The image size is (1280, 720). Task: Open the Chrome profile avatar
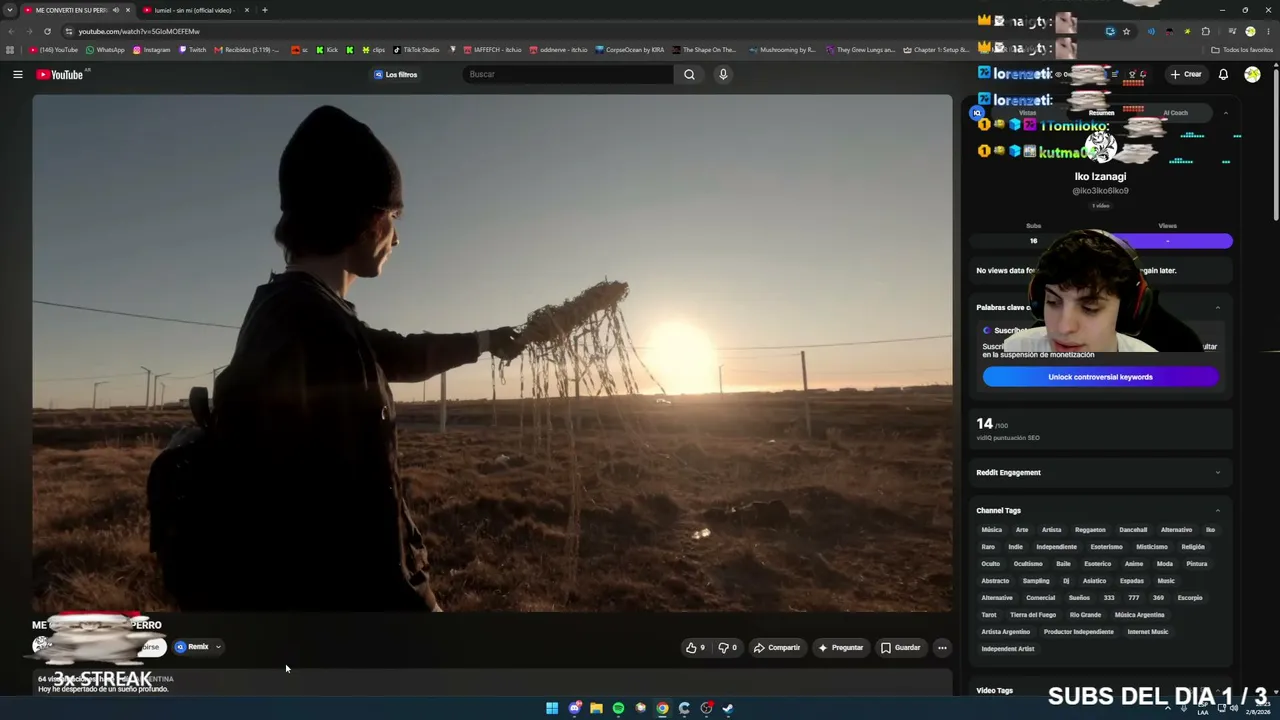(1250, 31)
